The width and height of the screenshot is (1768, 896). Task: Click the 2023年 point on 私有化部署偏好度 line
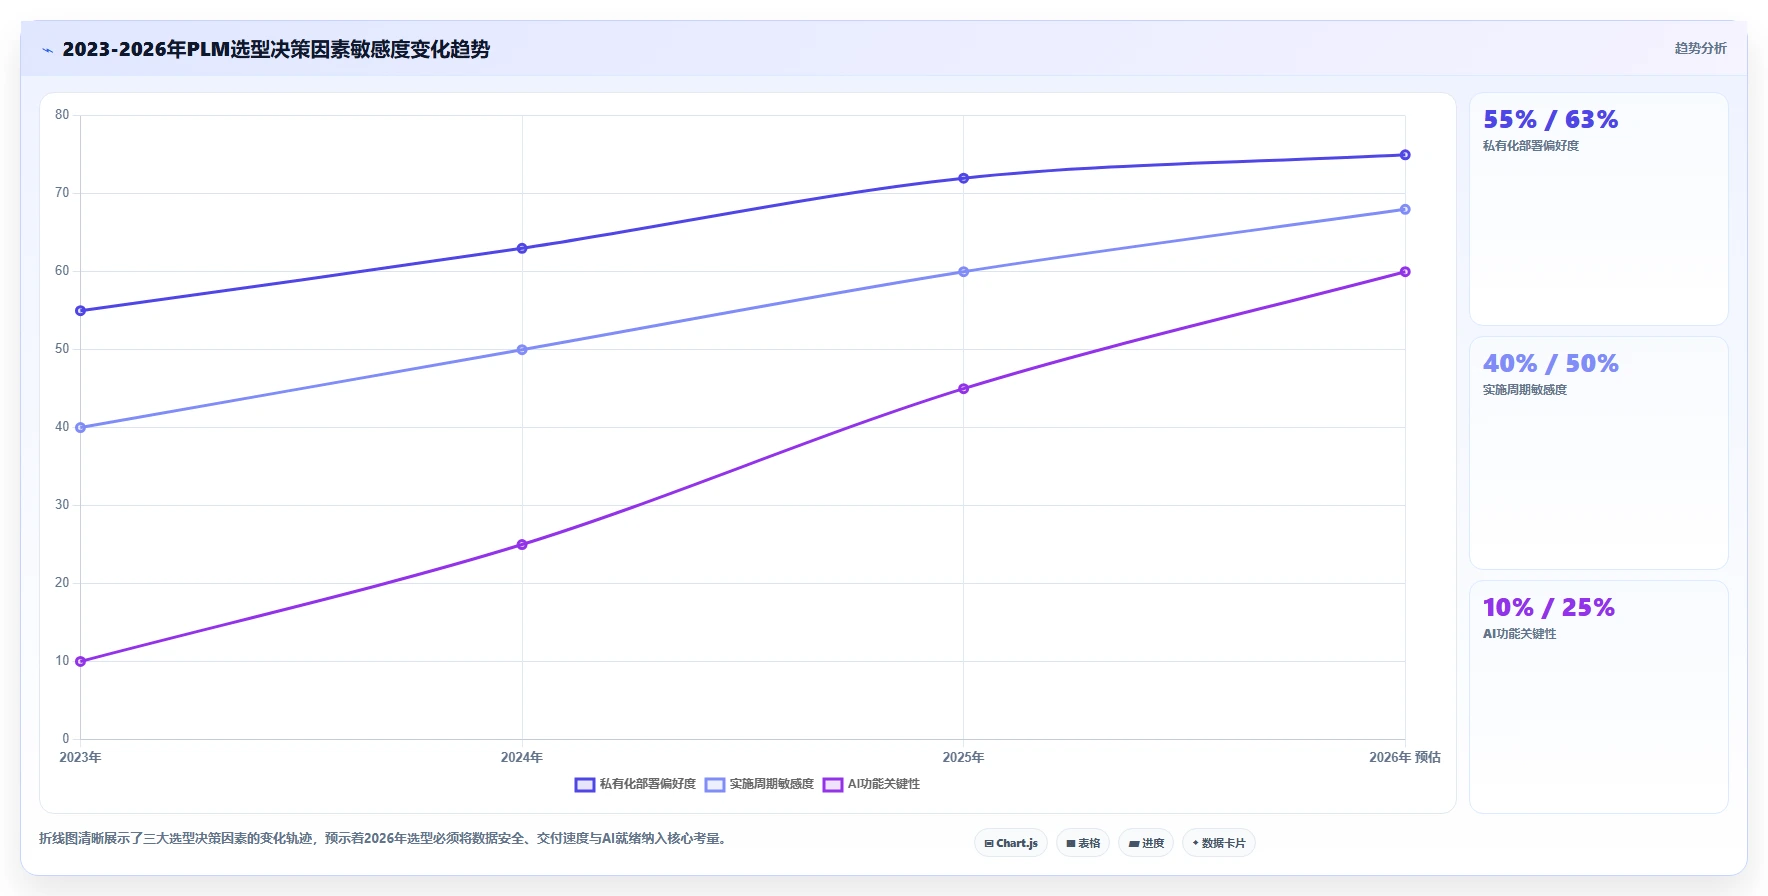coord(81,311)
